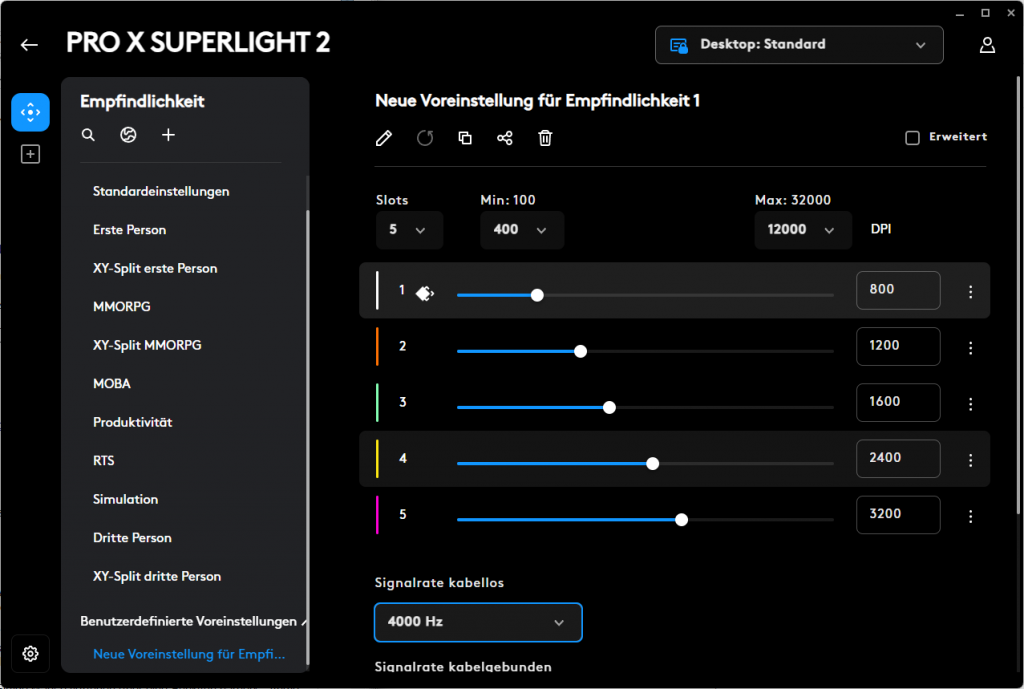1024x689 pixels.
Task: Duplicate preset with copy icon
Action: coord(465,138)
